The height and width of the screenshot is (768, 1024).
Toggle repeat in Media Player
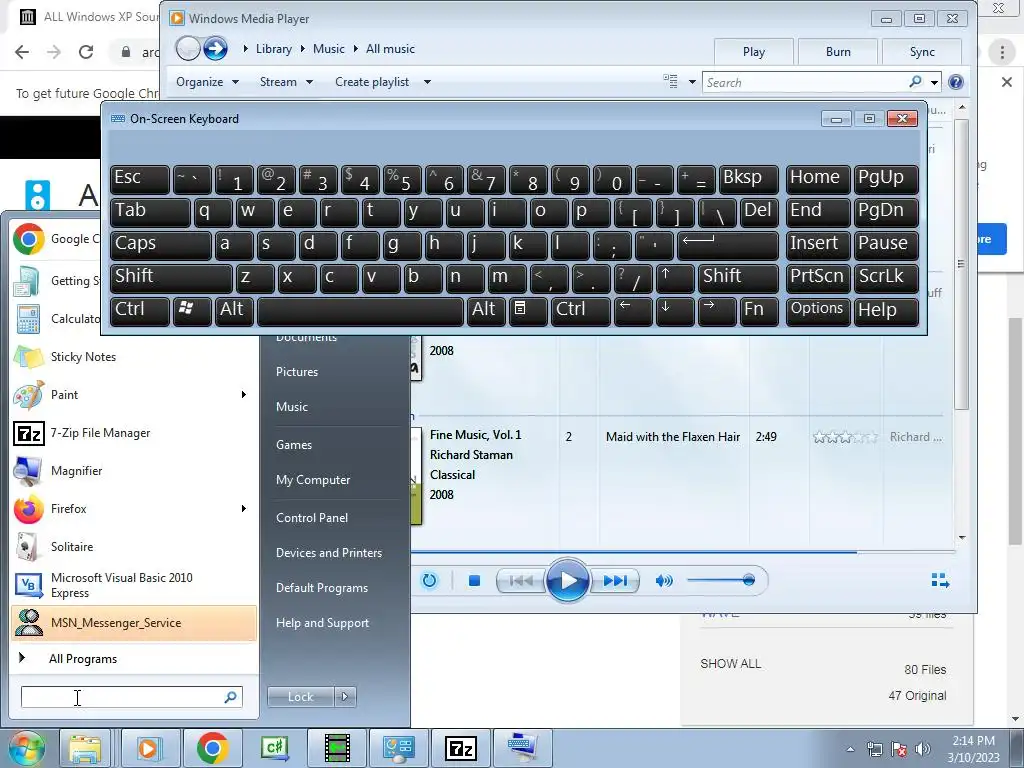(429, 581)
